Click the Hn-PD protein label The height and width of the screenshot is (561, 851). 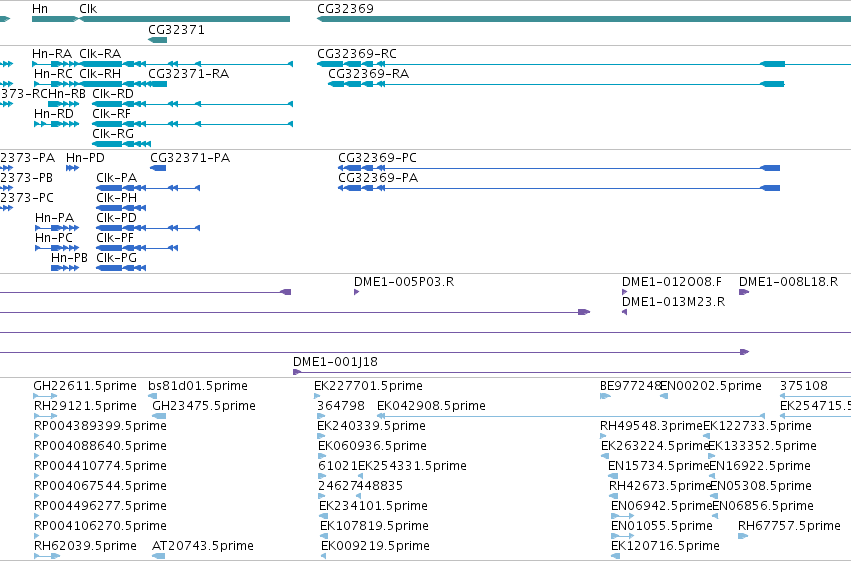(85, 158)
